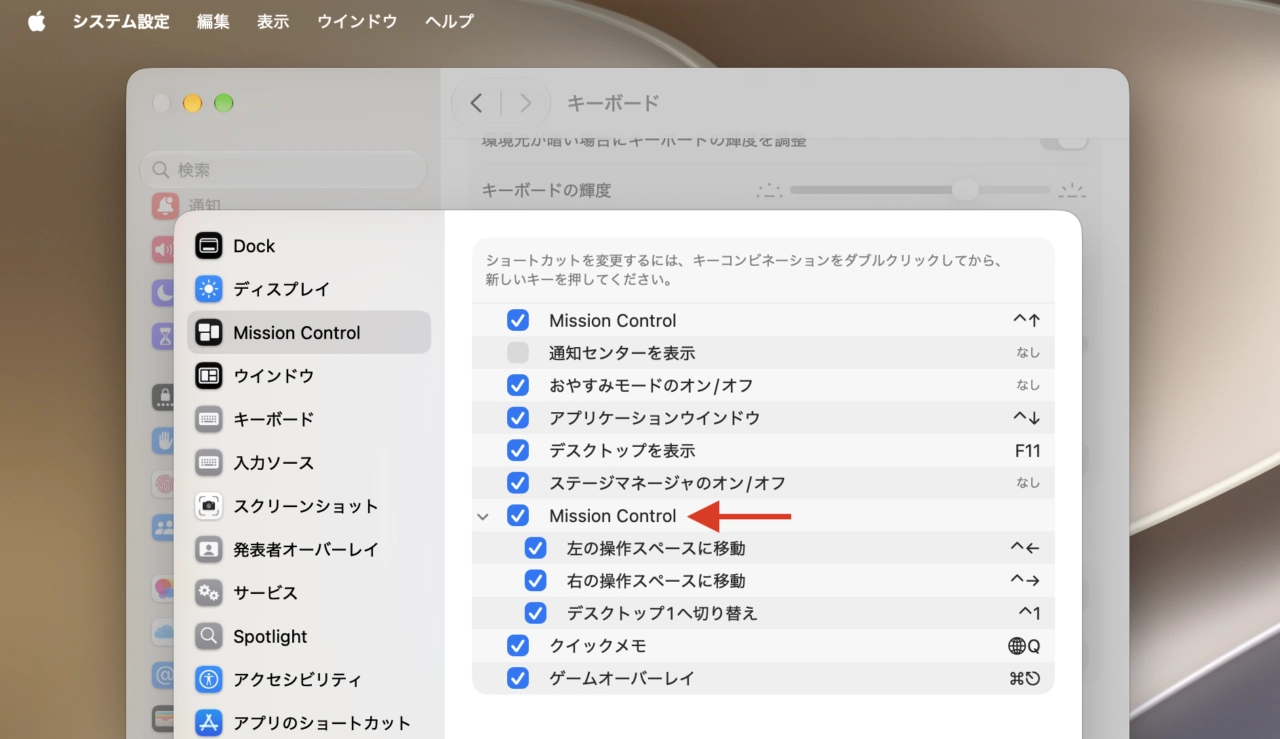The height and width of the screenshot is (739, 1280).
Task: Click the globe Q shortcut for クイックメモ
Action: [1024, 646]
